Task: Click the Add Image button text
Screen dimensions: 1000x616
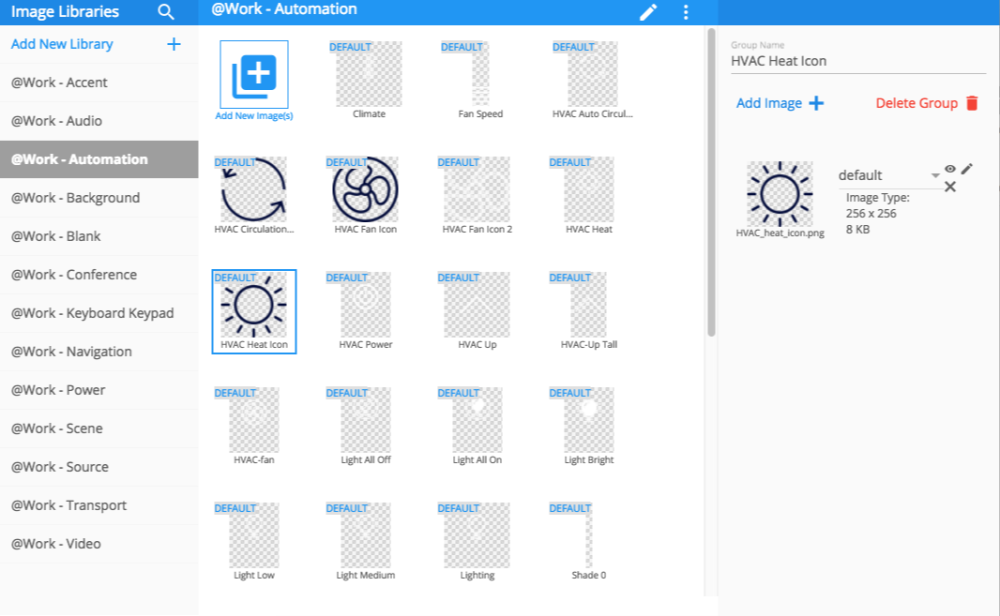Action: (768, 103)
